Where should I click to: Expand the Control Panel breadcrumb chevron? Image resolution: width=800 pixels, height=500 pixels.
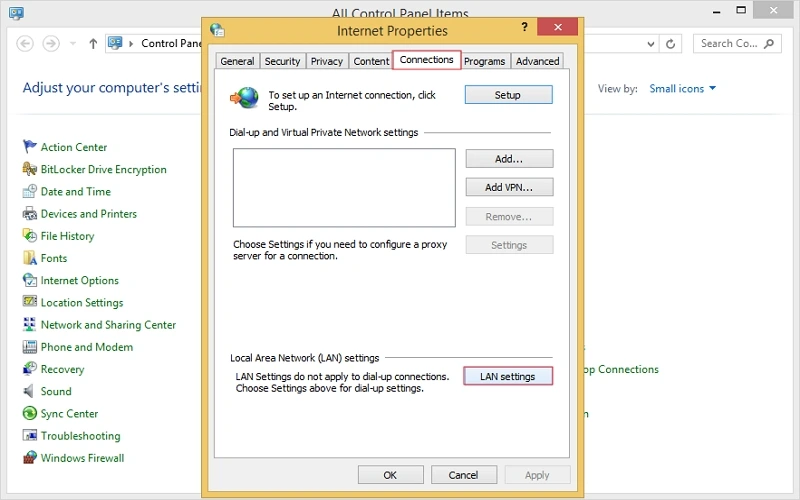click(131, 44)
